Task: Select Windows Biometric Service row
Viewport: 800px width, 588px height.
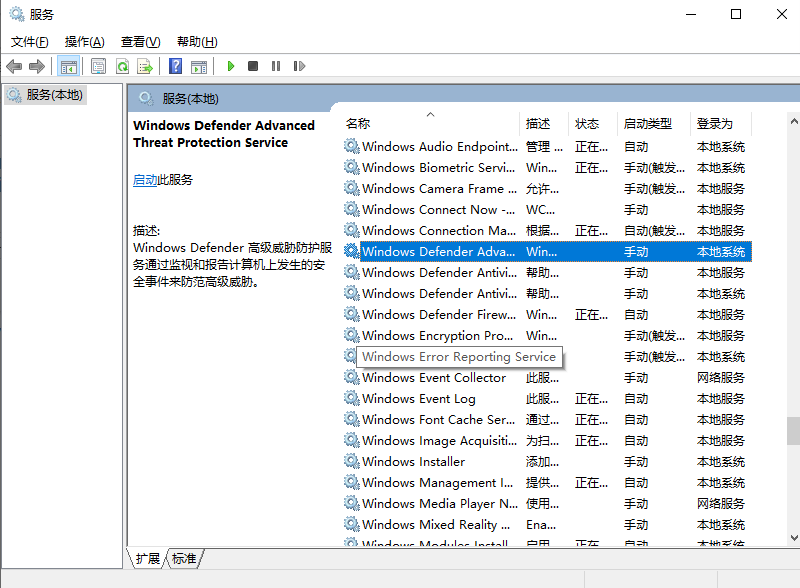Action: 547,167
